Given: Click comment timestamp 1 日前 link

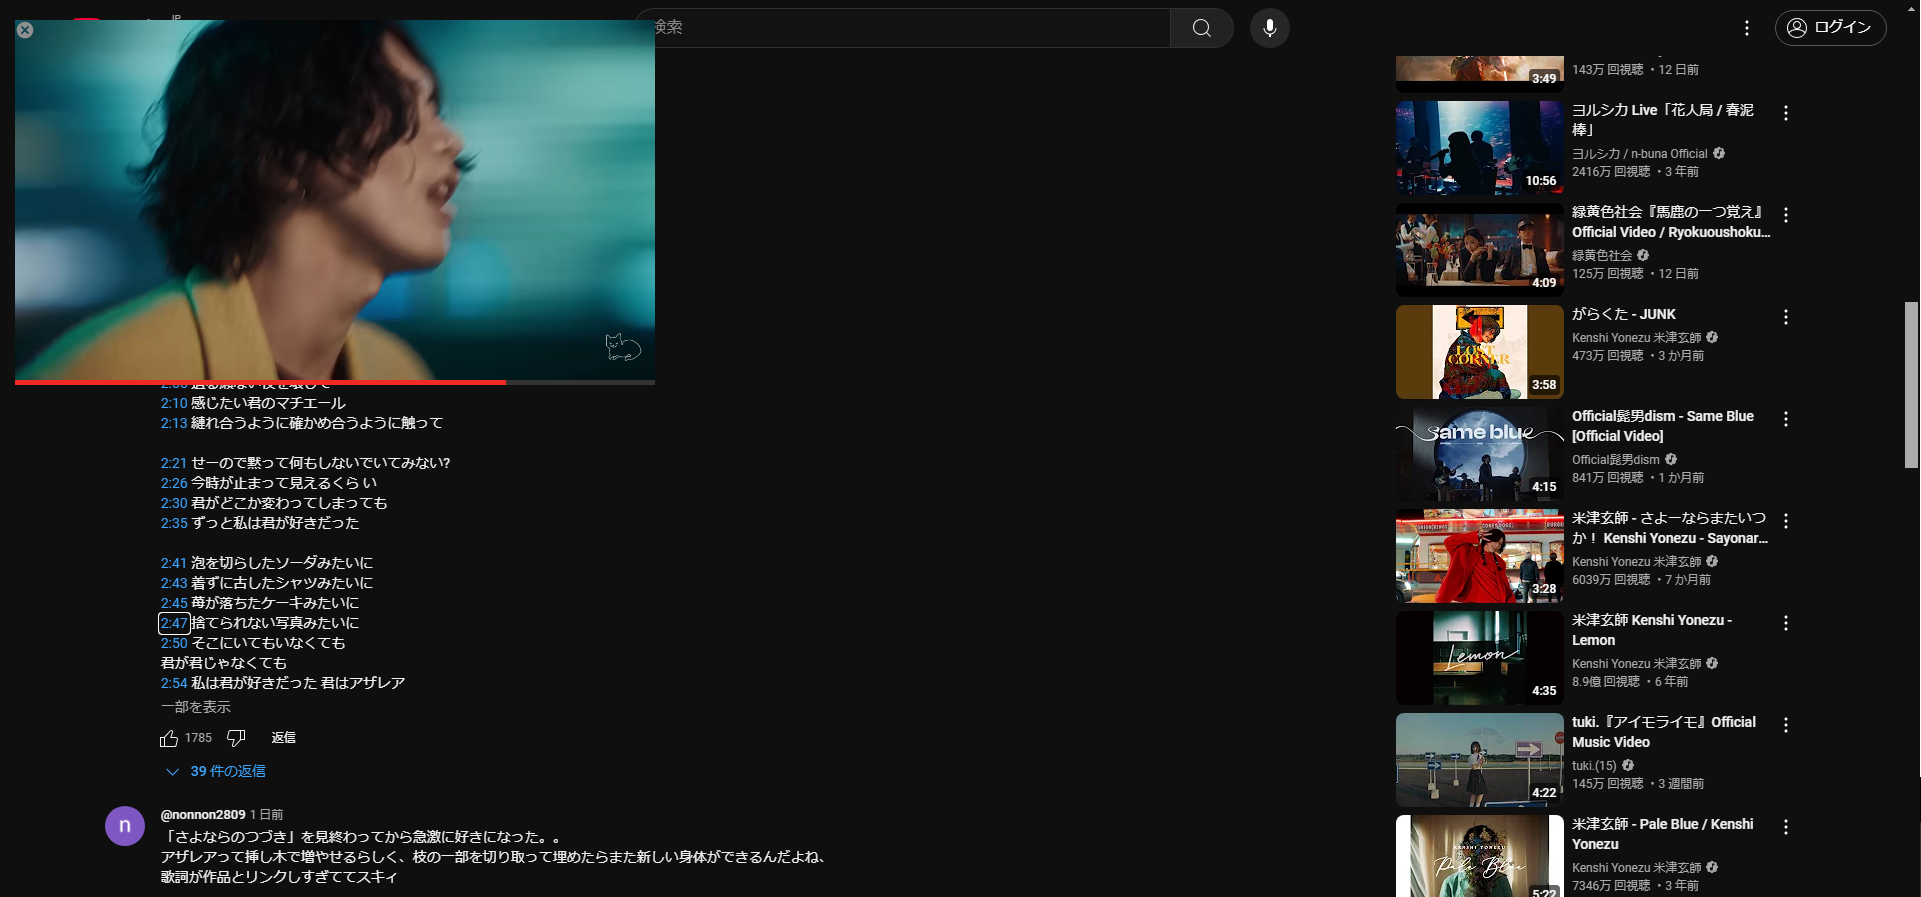Looking at the screenshot, I should click(266, 815).
